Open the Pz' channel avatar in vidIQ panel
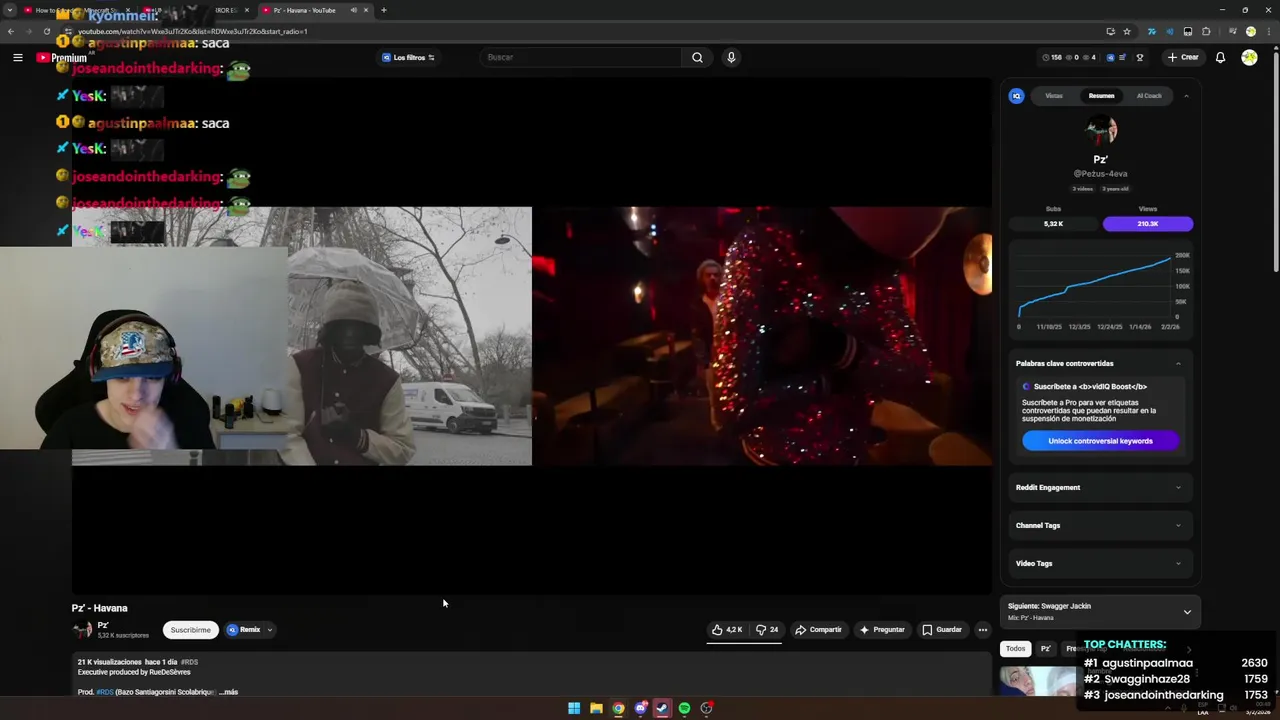 pyautogui.click(x=1100, y=131)
